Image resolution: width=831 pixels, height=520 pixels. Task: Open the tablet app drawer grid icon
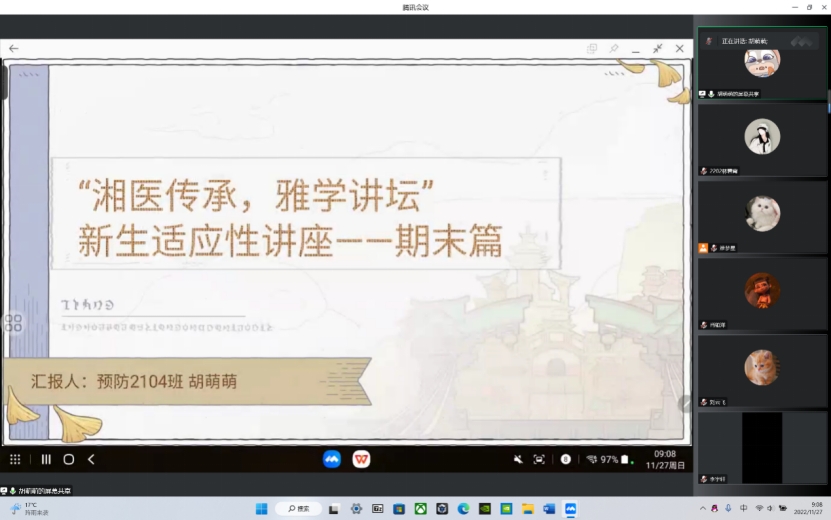point(15,459)
